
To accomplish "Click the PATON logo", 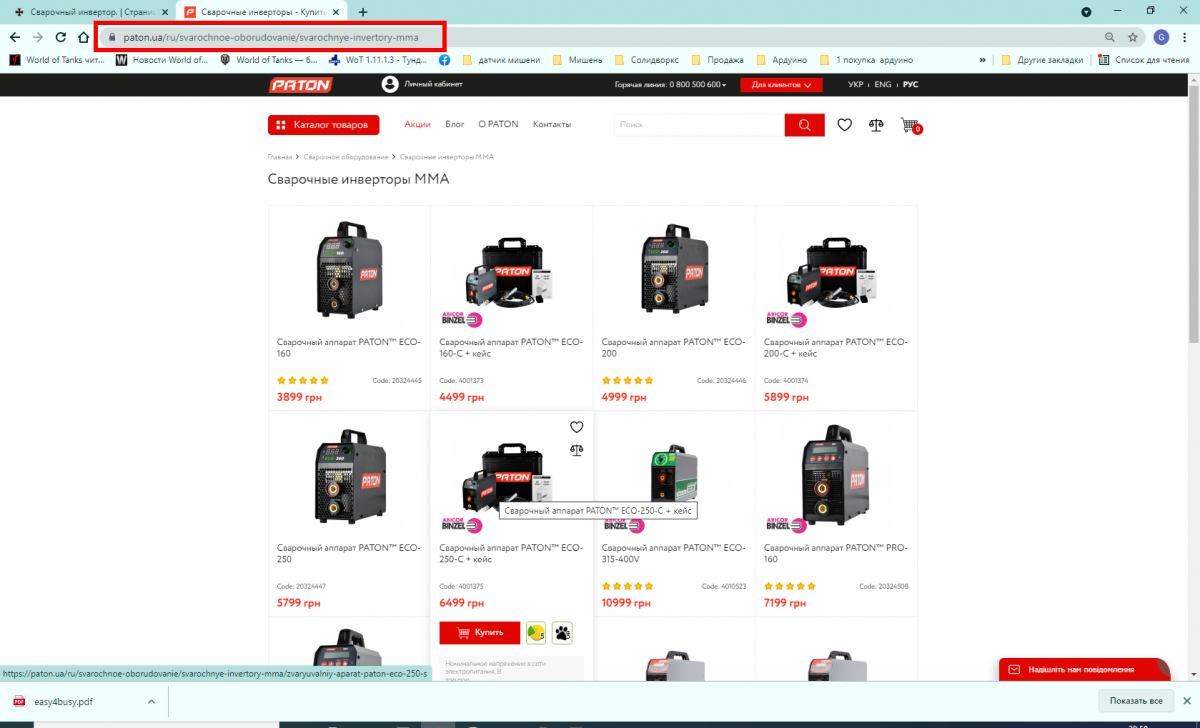I will 300,85.
